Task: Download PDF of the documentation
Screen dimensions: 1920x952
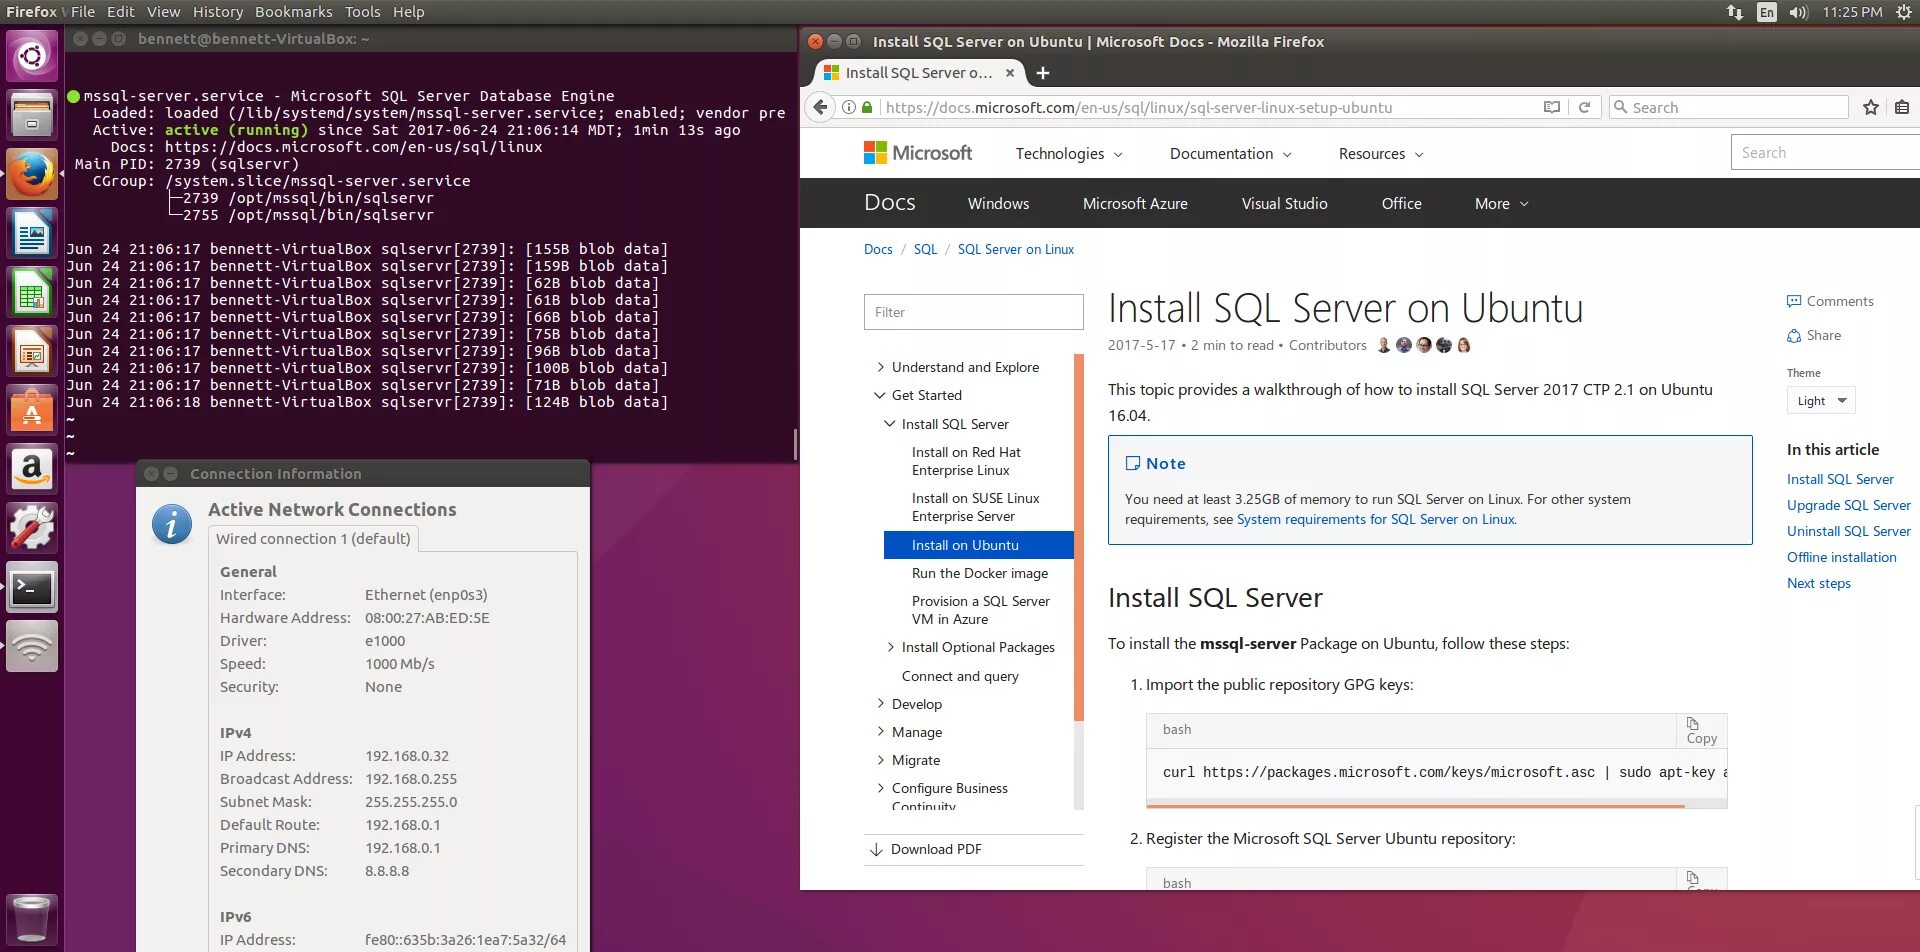Action: (926, 849)
